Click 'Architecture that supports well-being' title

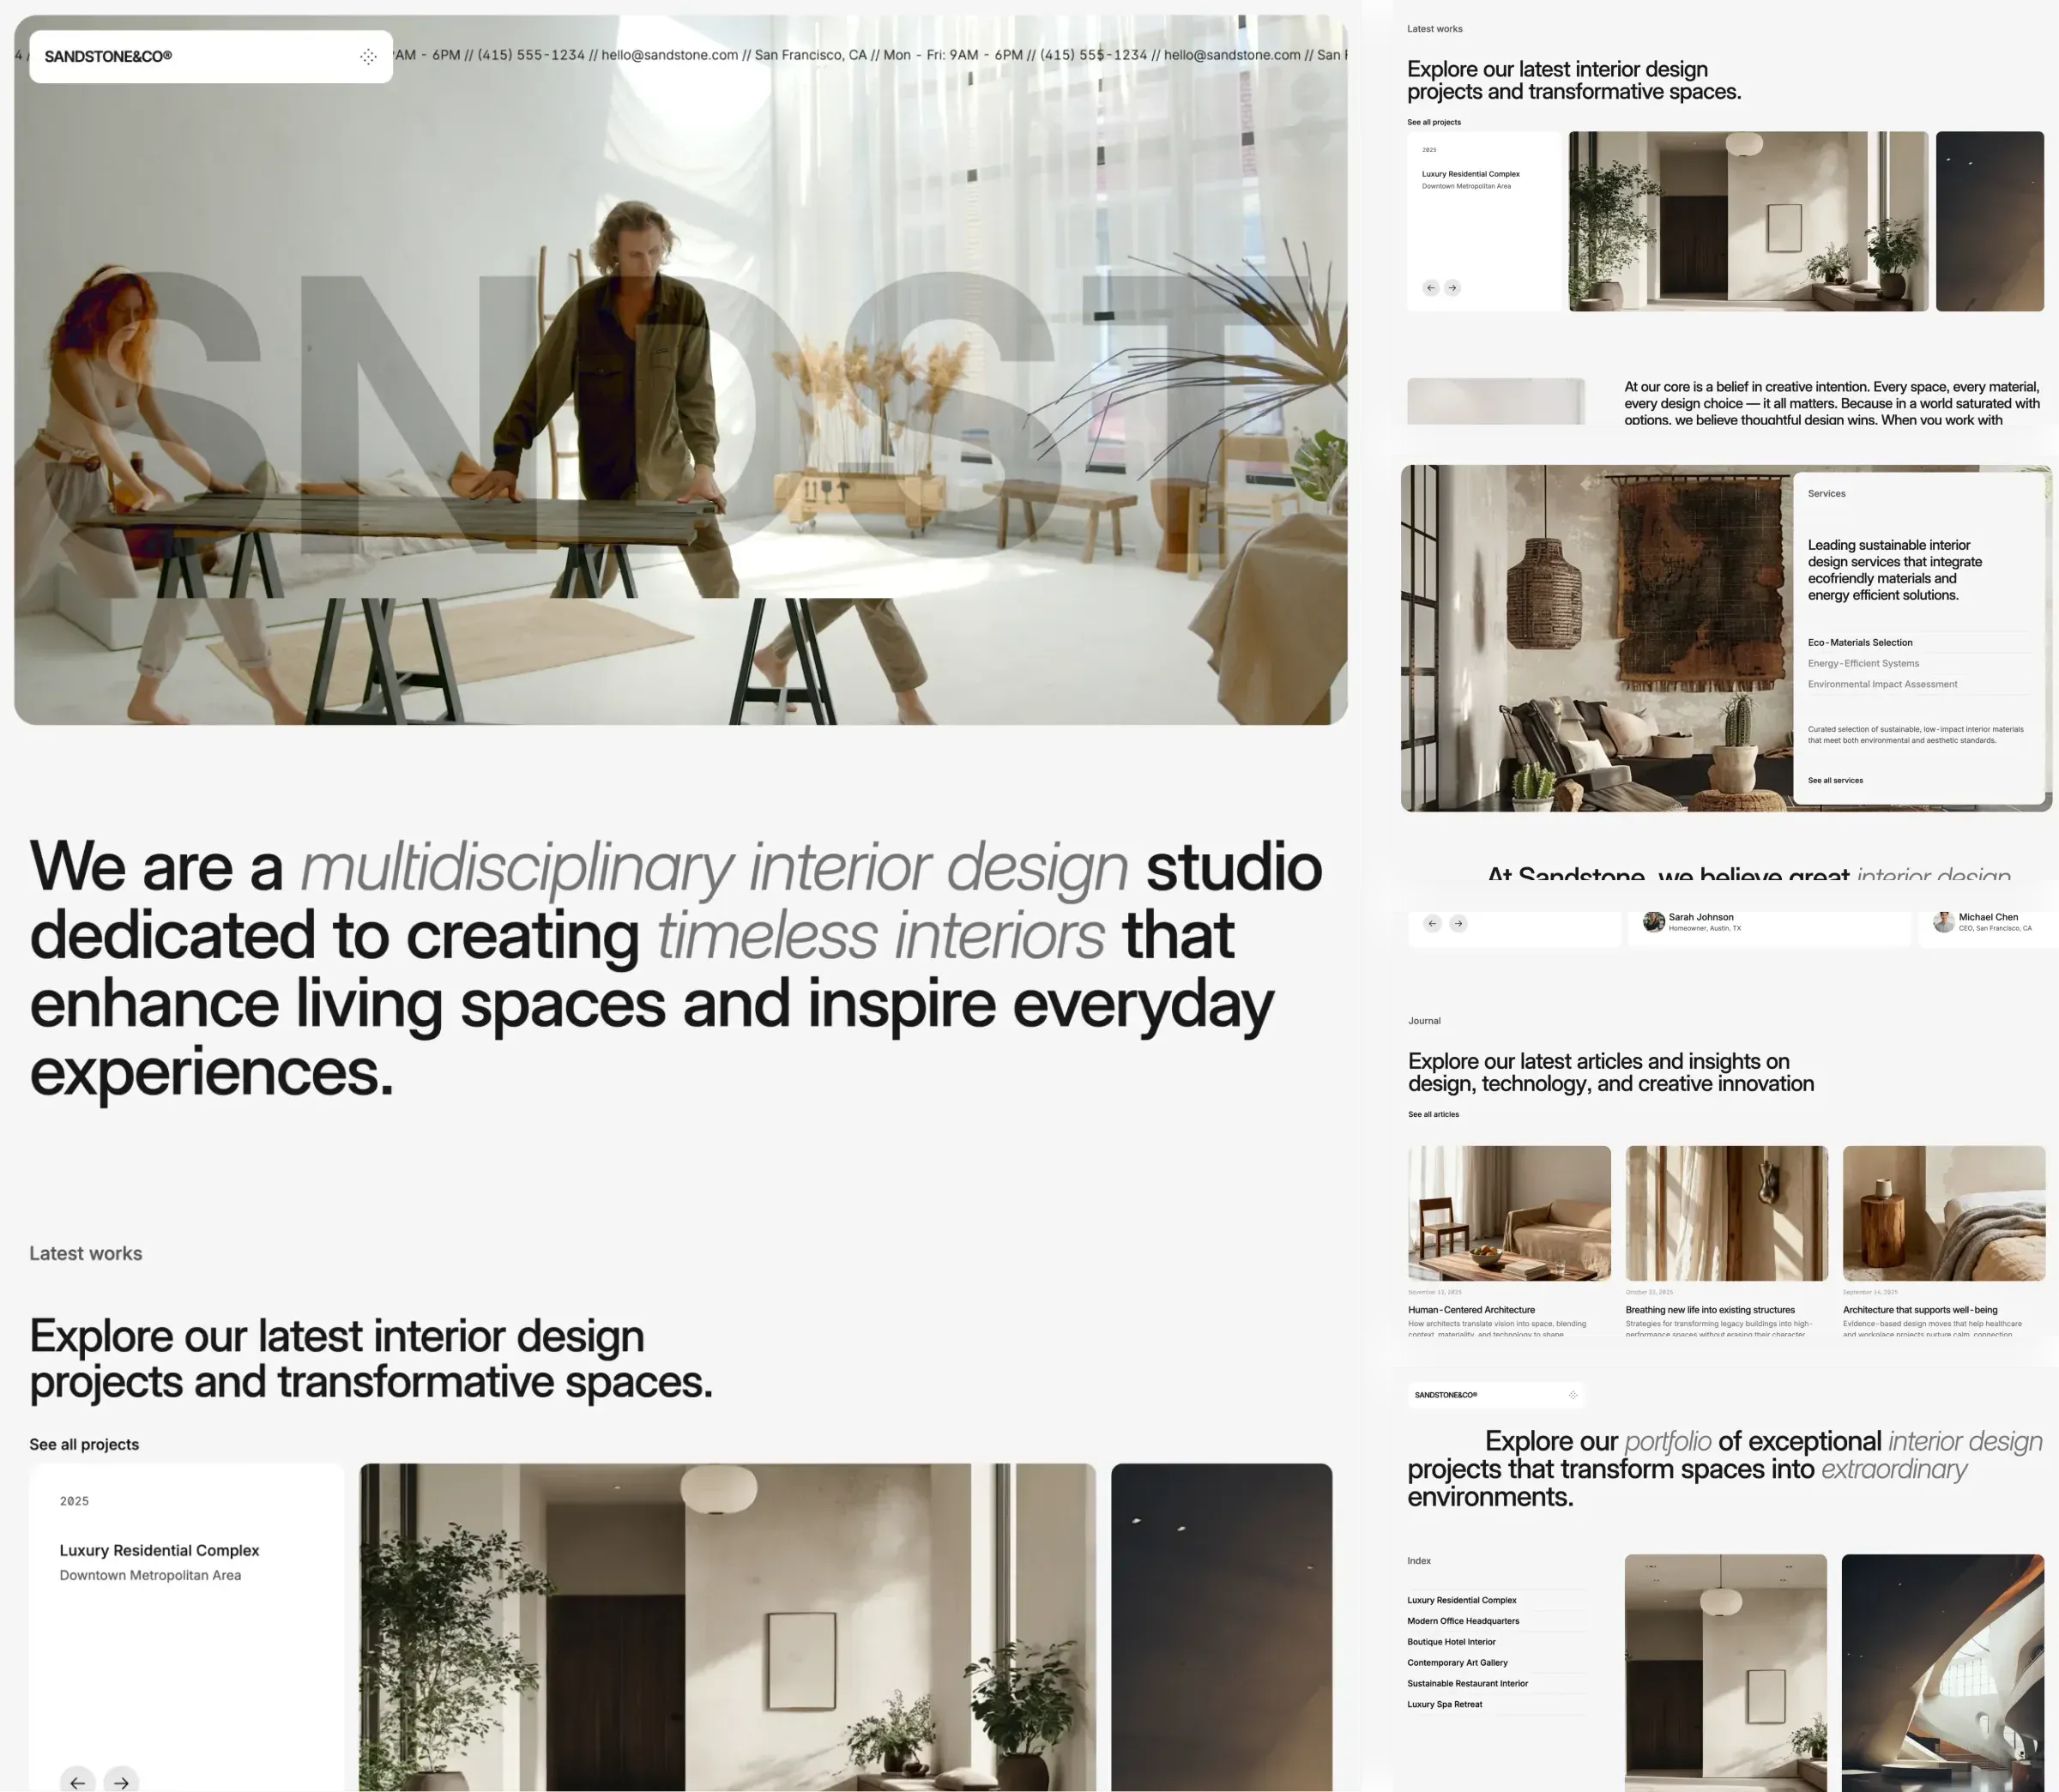point(1920,1310)
